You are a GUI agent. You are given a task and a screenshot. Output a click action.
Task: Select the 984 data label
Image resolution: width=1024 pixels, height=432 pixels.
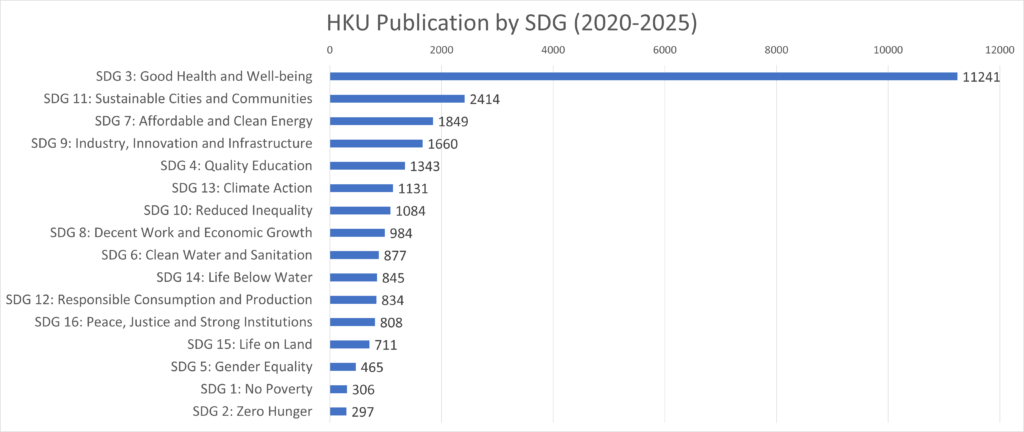(x=401, y=233)
